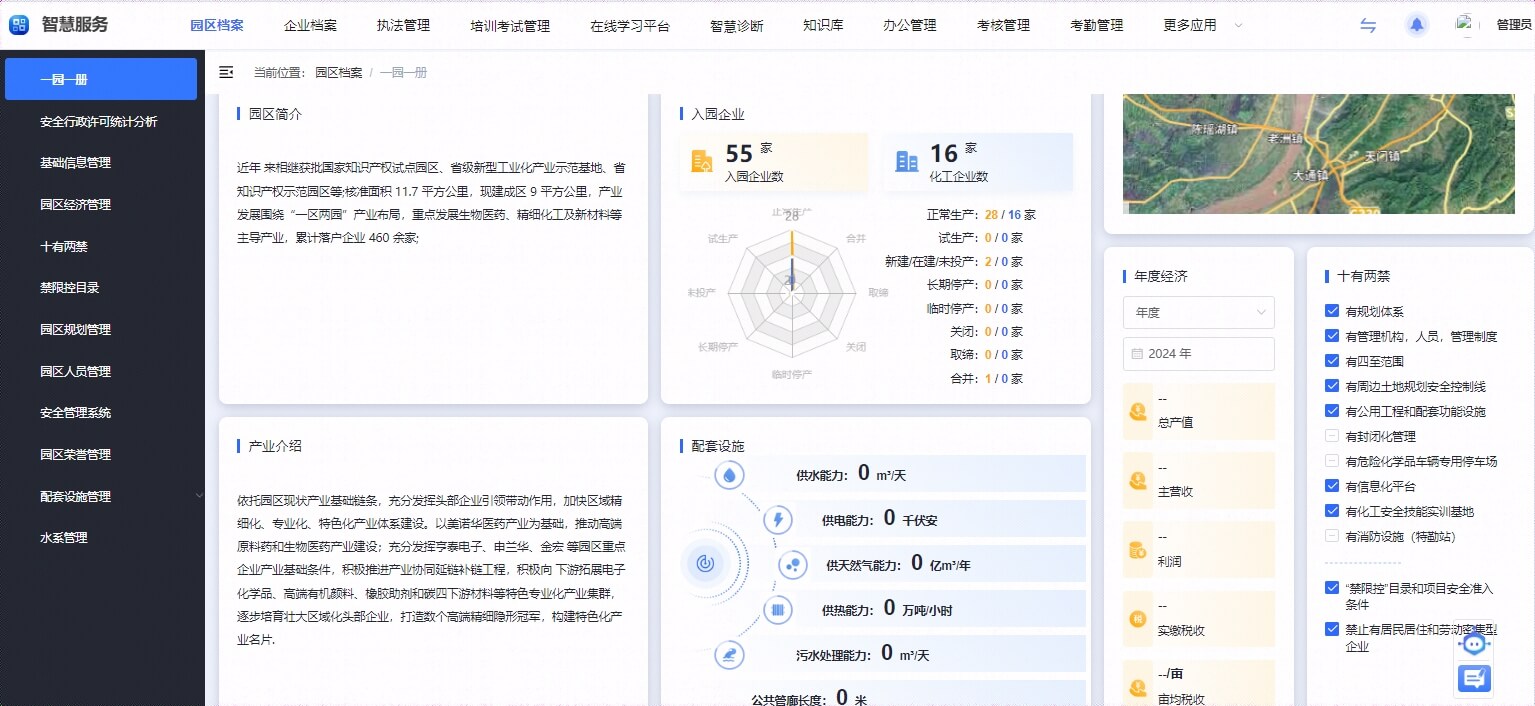Click the 供电能力 lightning icon
Viewport: 1535px width, 706px height.
tap(777, 520)
